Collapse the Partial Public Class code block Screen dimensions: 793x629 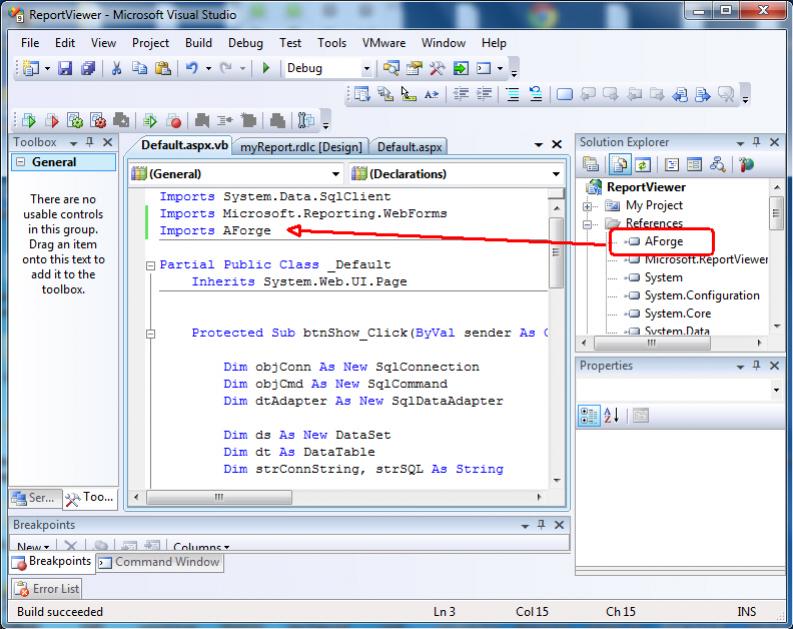(150, 266)
